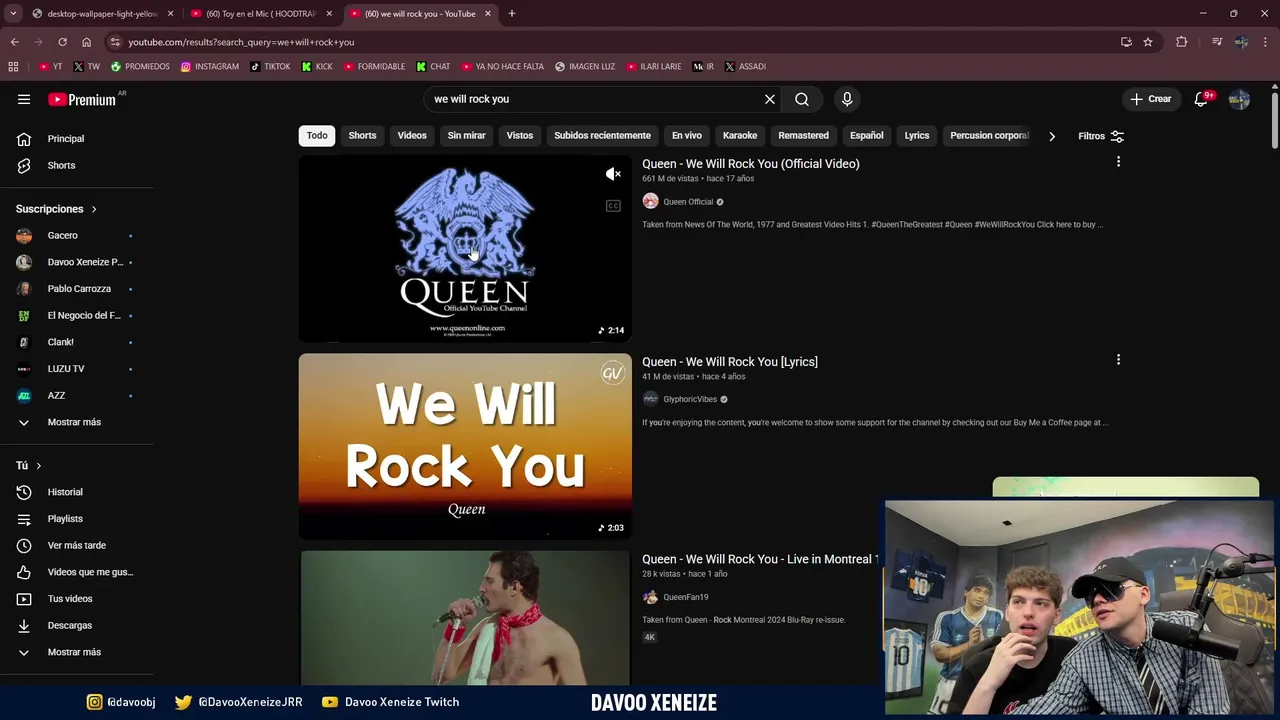Select the Español filter chip
This screenshot has width=1280, height=720.
click(867, 136)
